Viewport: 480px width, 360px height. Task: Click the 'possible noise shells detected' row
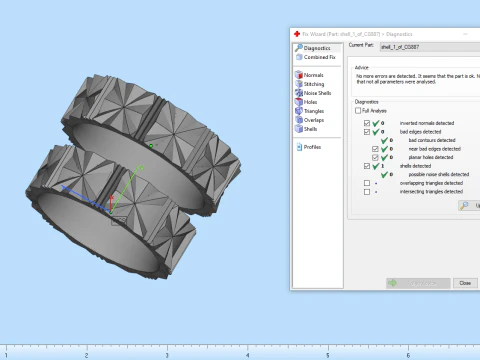[x=425, y=174]
